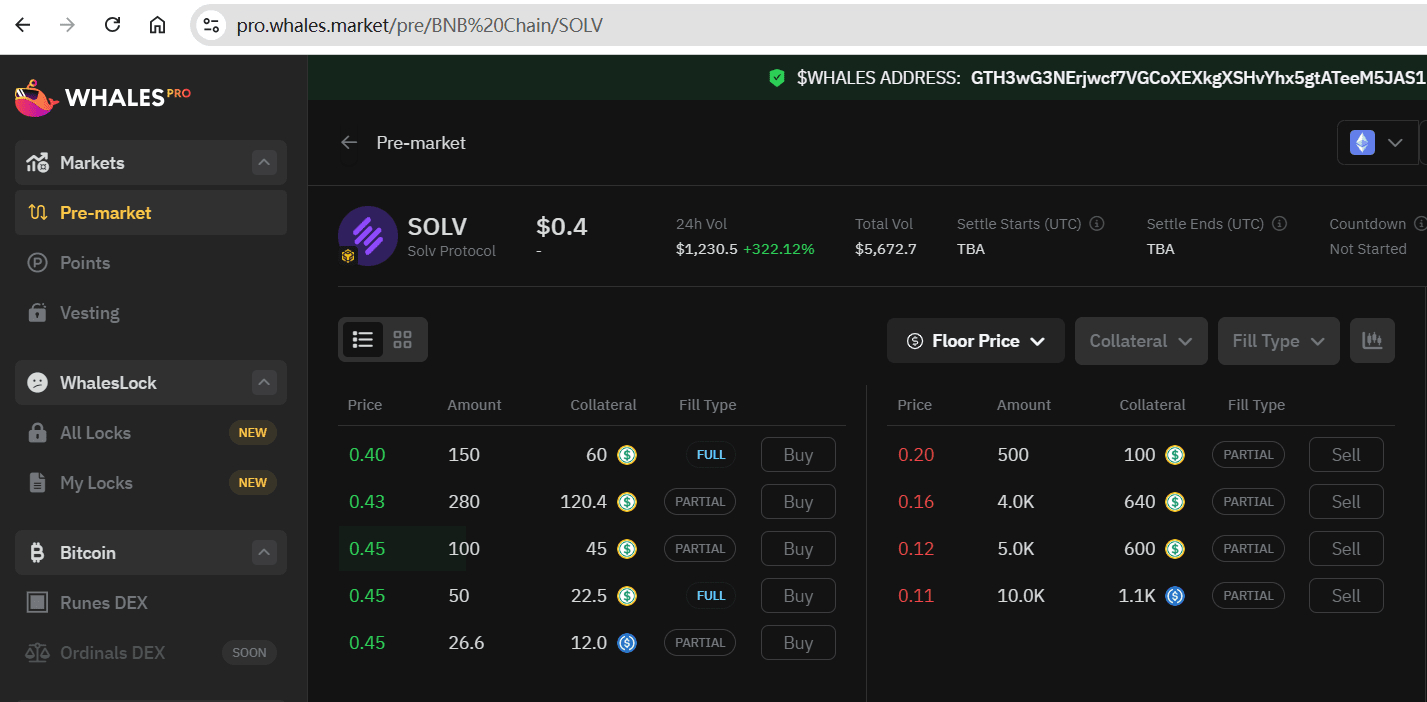Sell into the 0.11 price order
Viewport: 1427px width, 702px height.
(1346, 596)
